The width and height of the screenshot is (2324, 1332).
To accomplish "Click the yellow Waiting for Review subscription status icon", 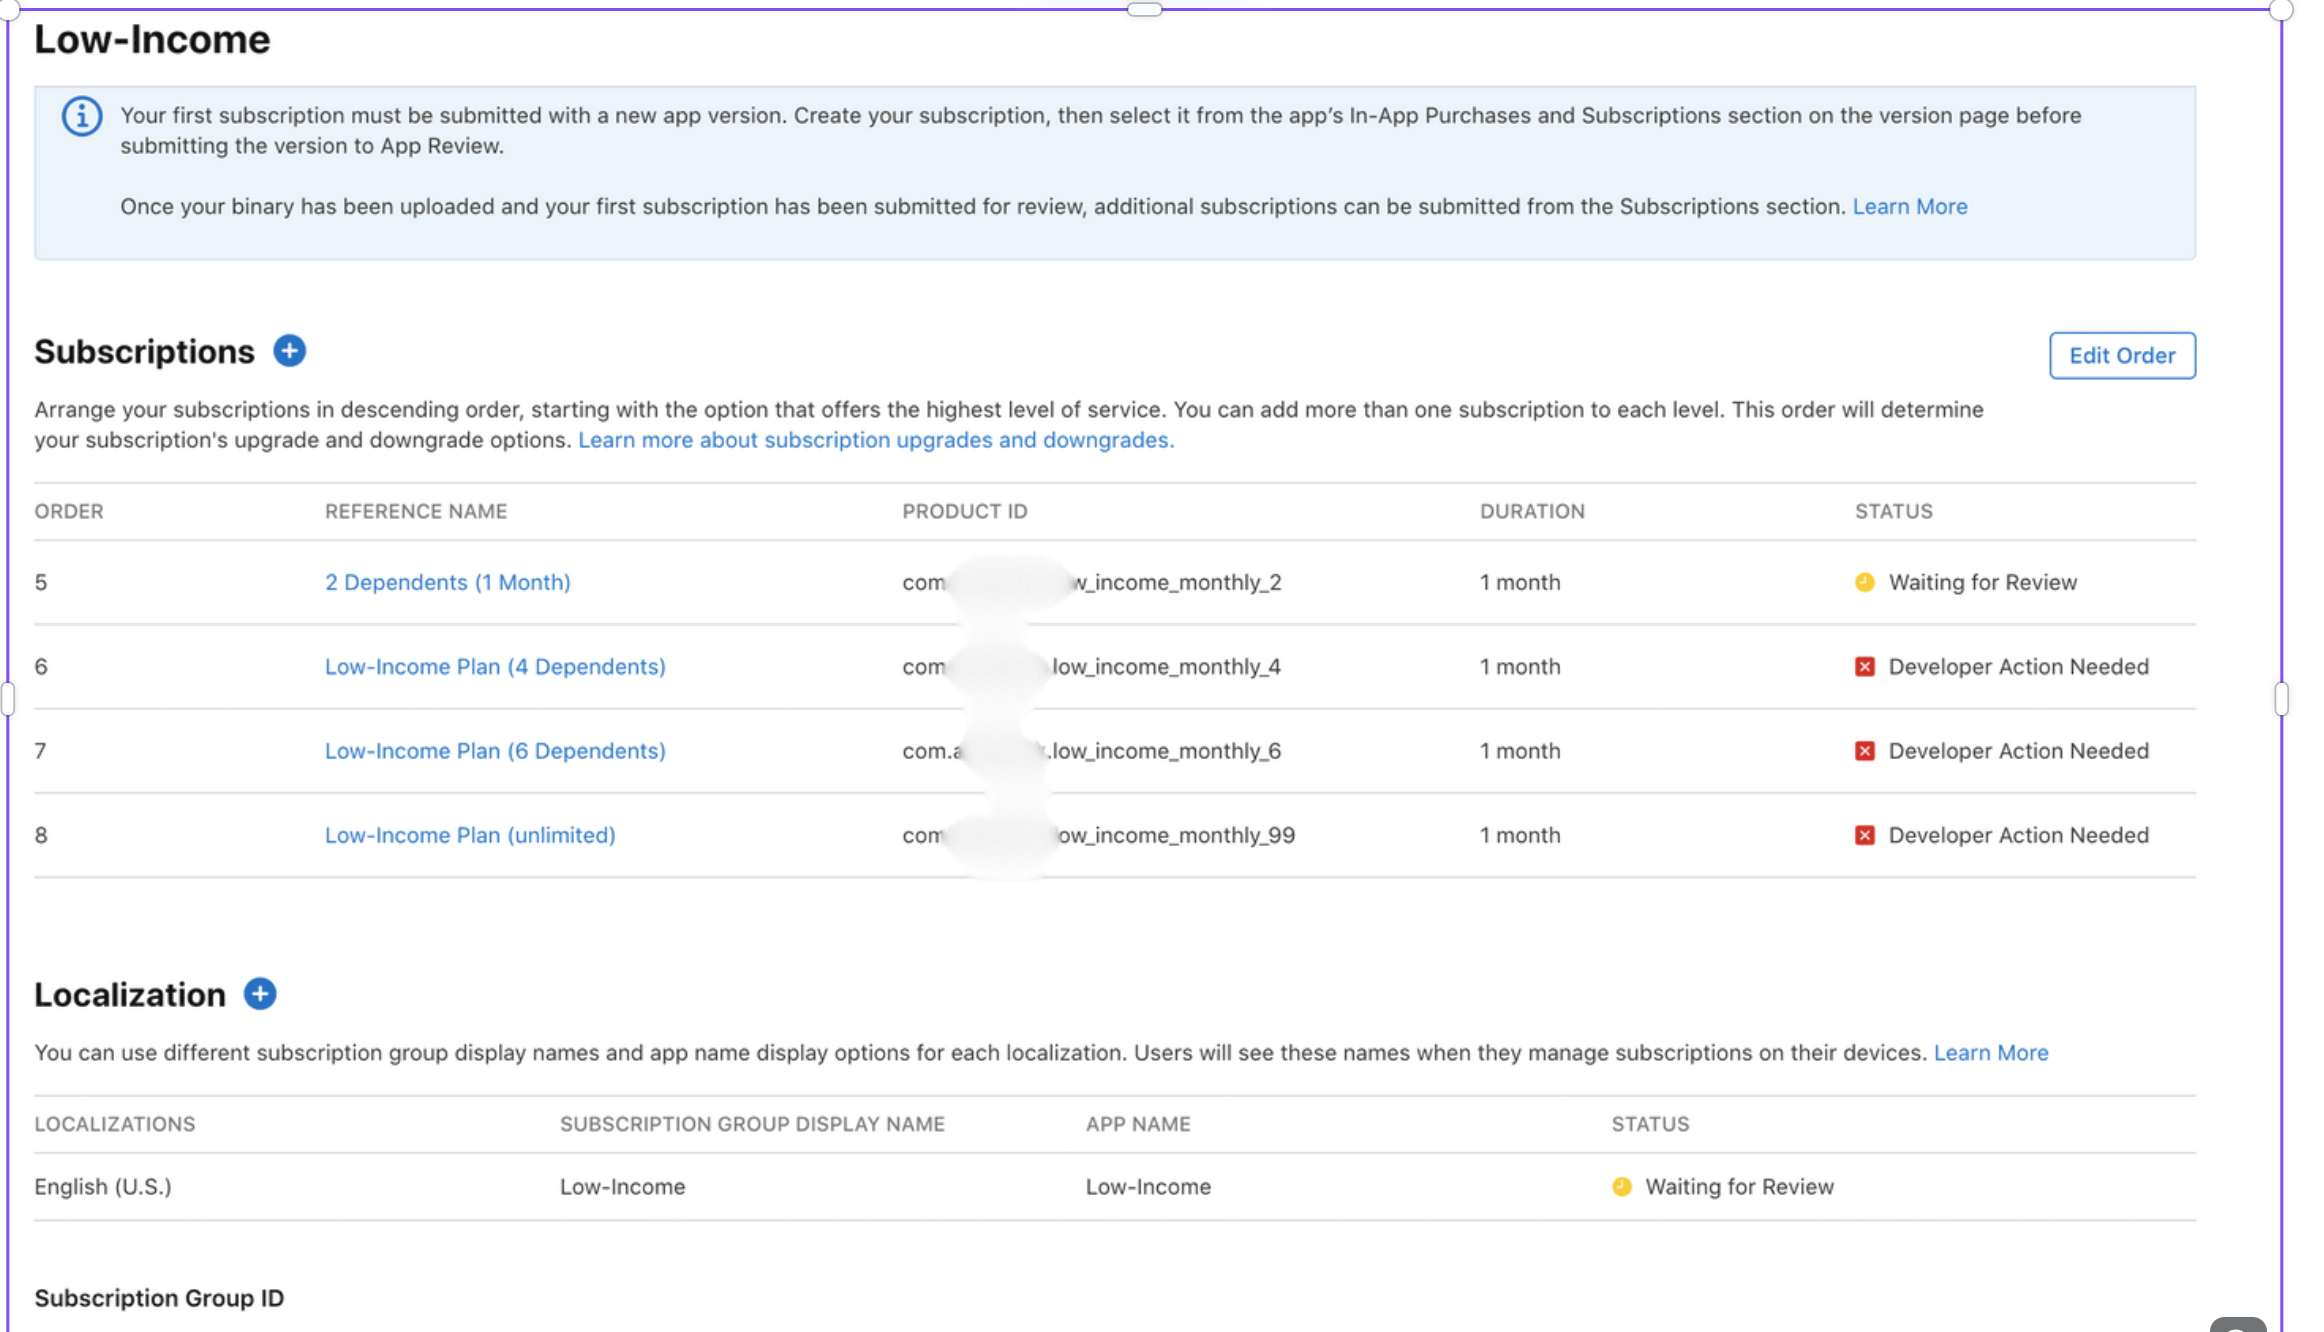I will click(x=1865, y=582).
